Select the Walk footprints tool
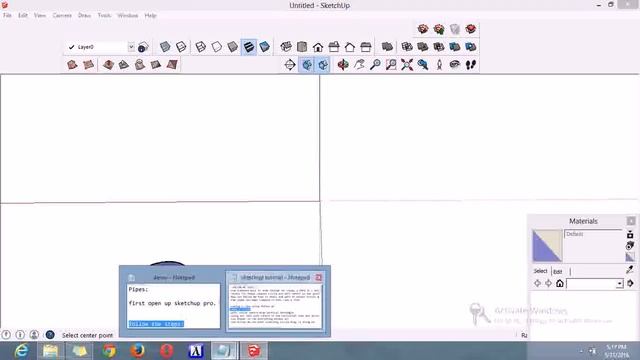640x360 pixels. tap(471, 64)
